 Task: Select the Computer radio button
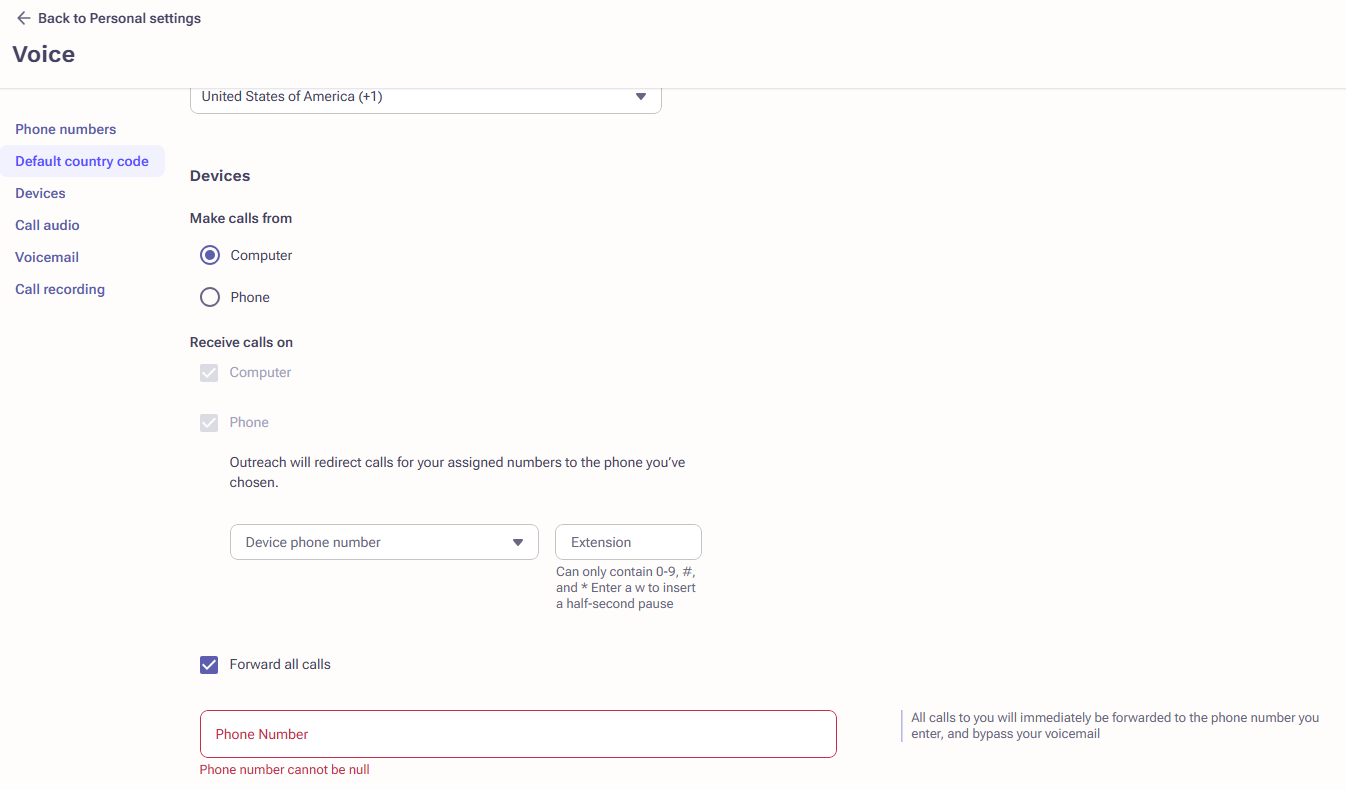[x=210, y=255]
